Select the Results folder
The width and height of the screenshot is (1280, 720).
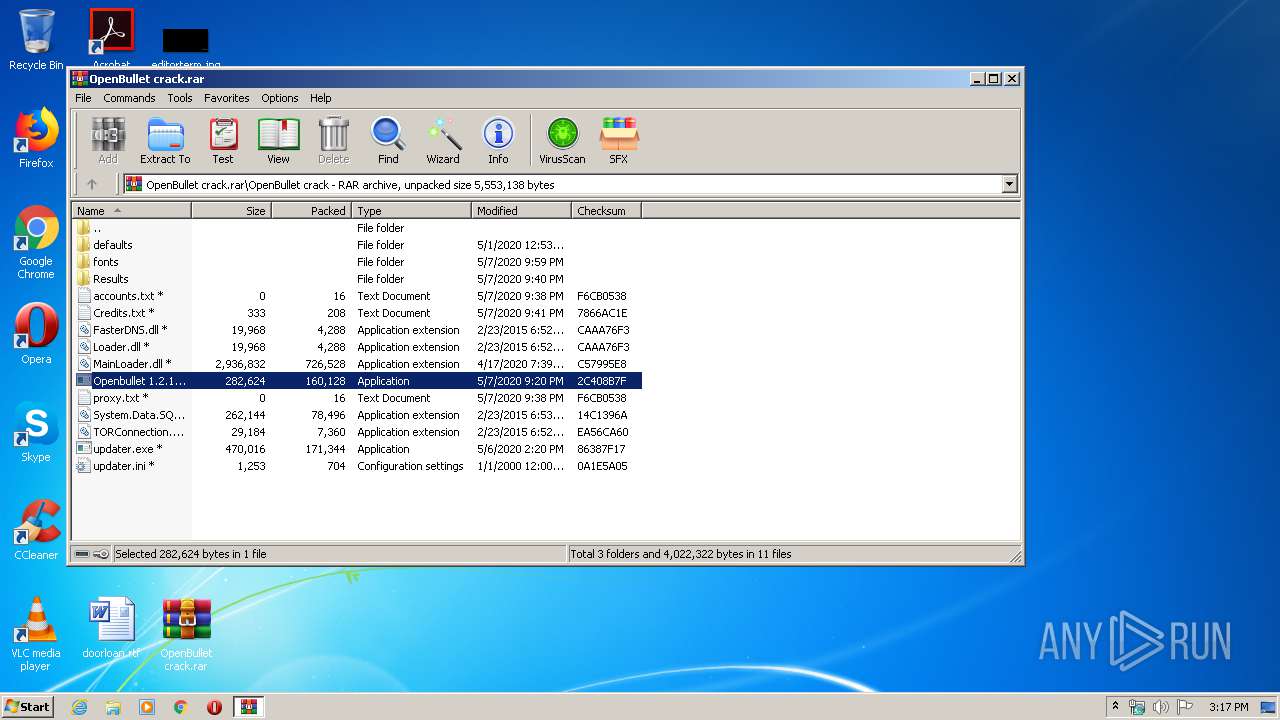click(x=357, y=279)
